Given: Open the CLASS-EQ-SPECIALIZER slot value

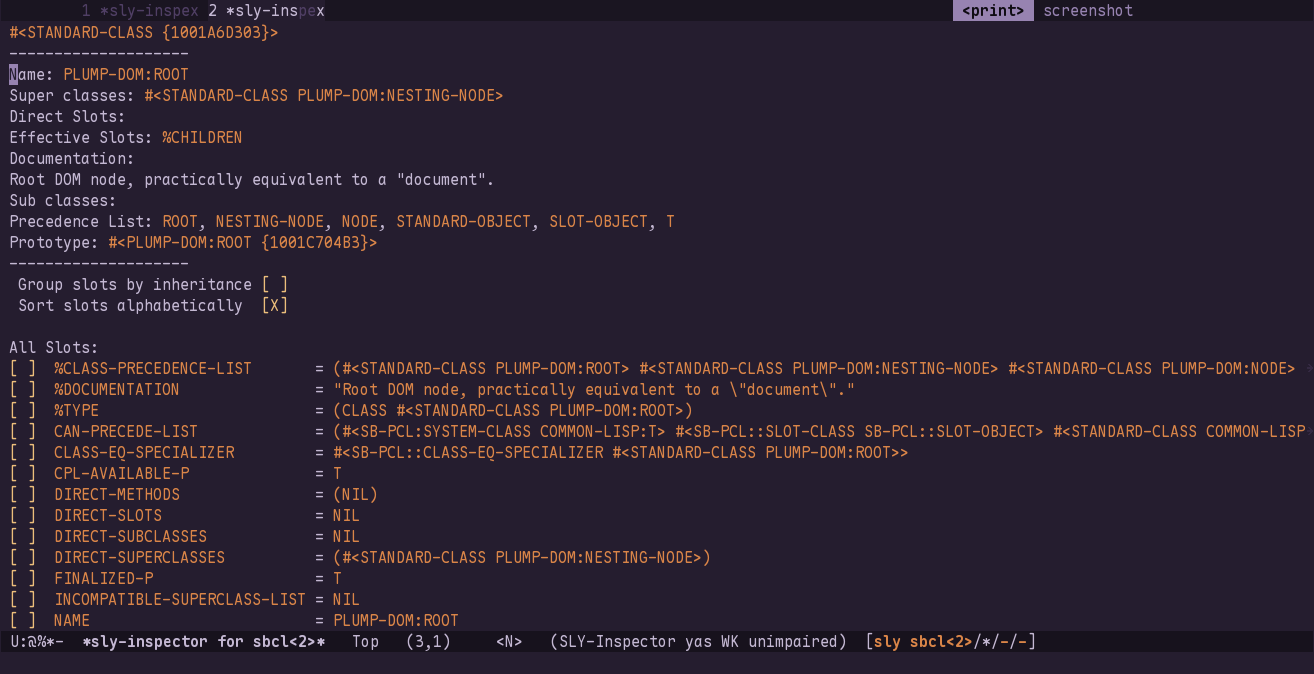Looking at the screenshot, I should click(621, 453).
